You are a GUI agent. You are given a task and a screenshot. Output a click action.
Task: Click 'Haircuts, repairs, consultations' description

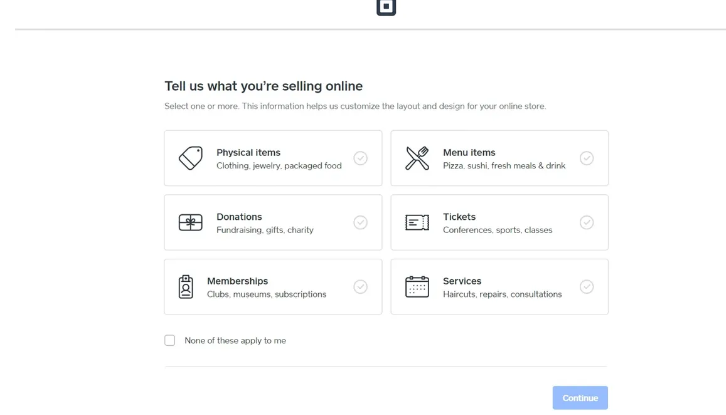pos(502,294)
